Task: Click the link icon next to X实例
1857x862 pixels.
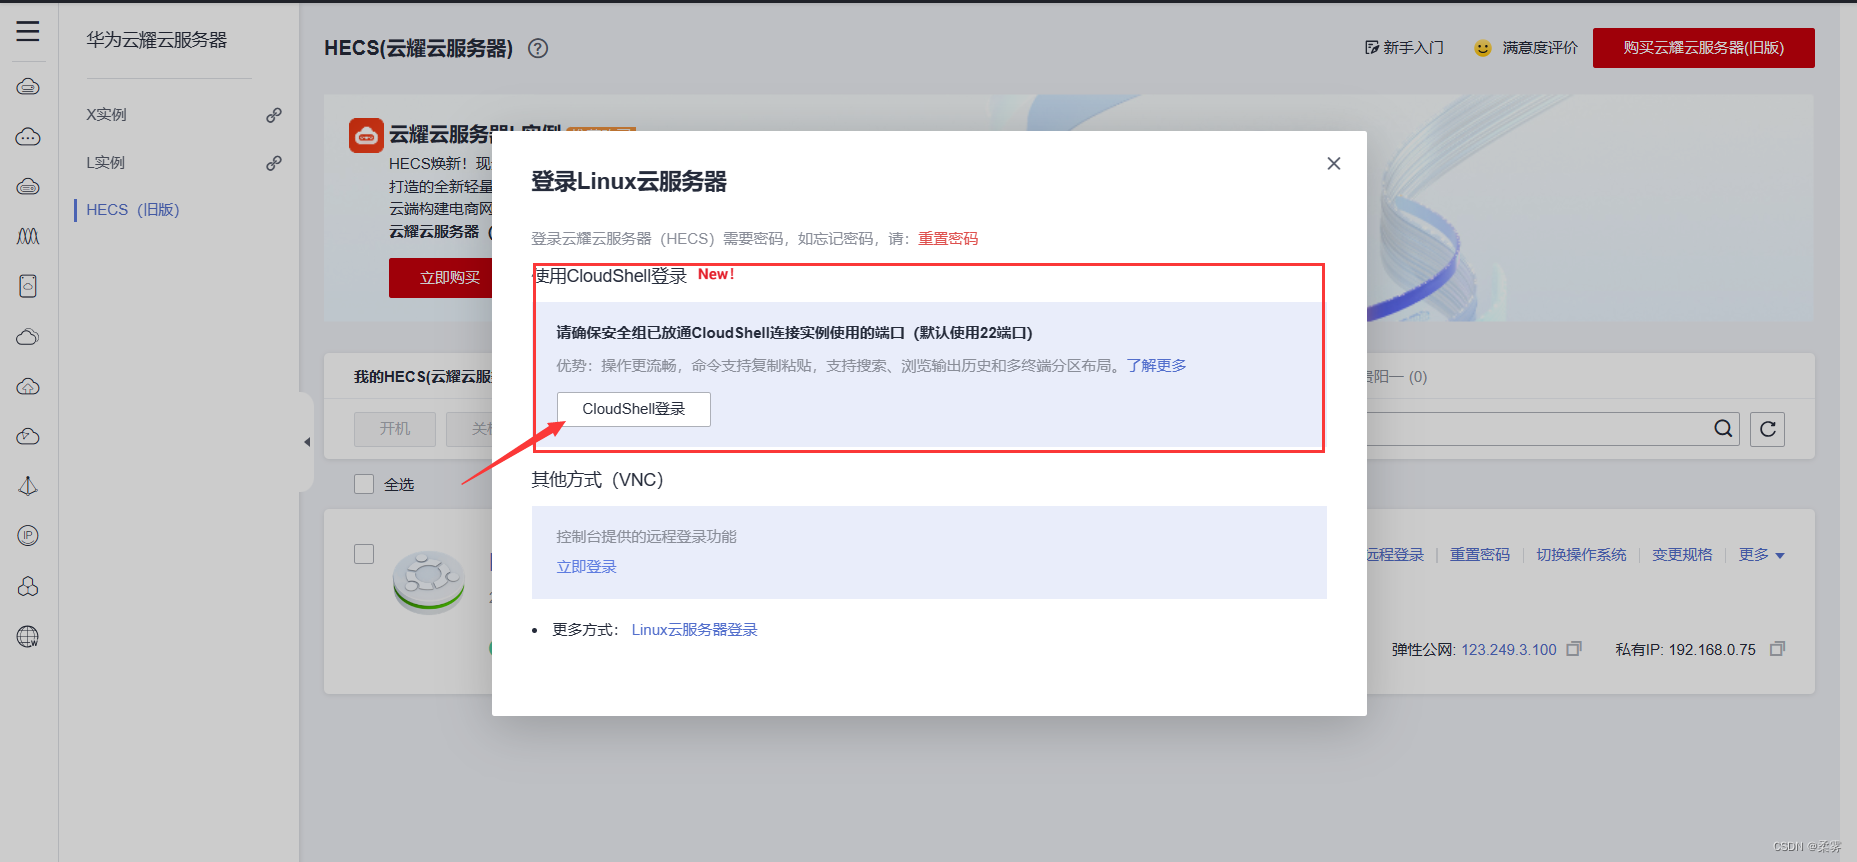Action: click(x=273, y=115)
